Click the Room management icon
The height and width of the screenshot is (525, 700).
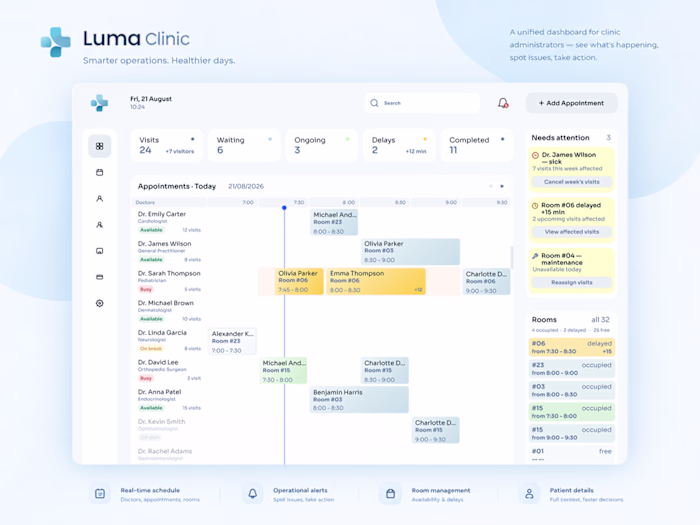391,493
